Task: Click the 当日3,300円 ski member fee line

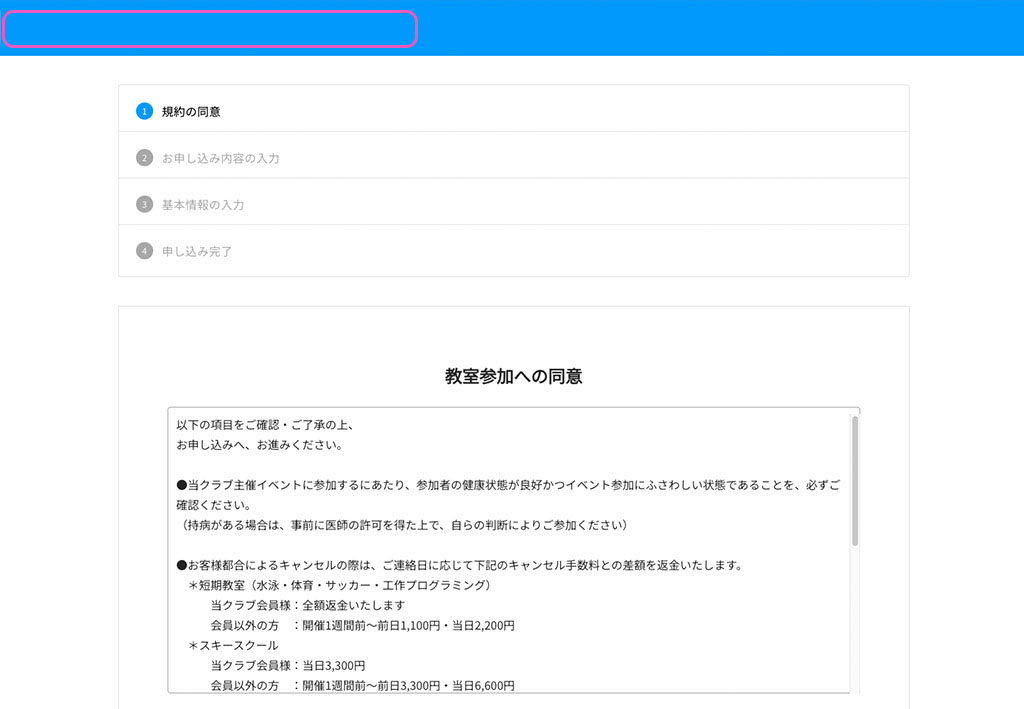Action: [288, 665]
